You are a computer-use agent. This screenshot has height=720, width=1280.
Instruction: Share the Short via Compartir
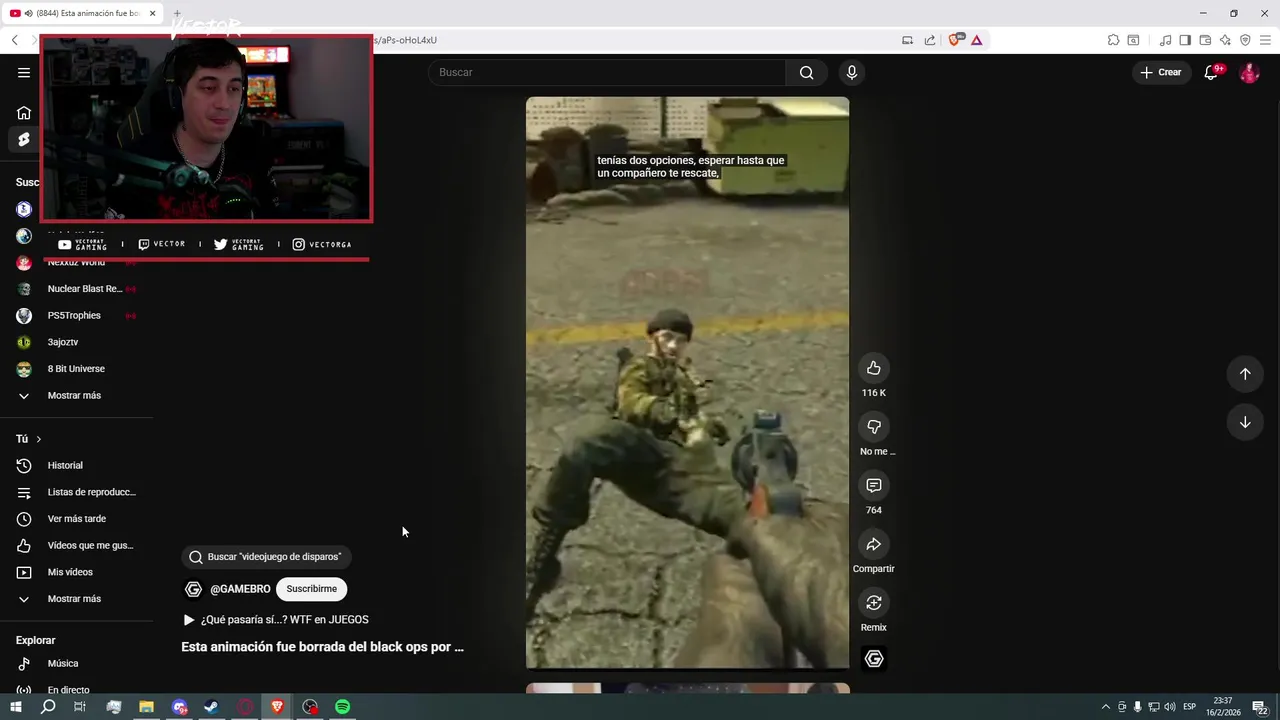874,544
